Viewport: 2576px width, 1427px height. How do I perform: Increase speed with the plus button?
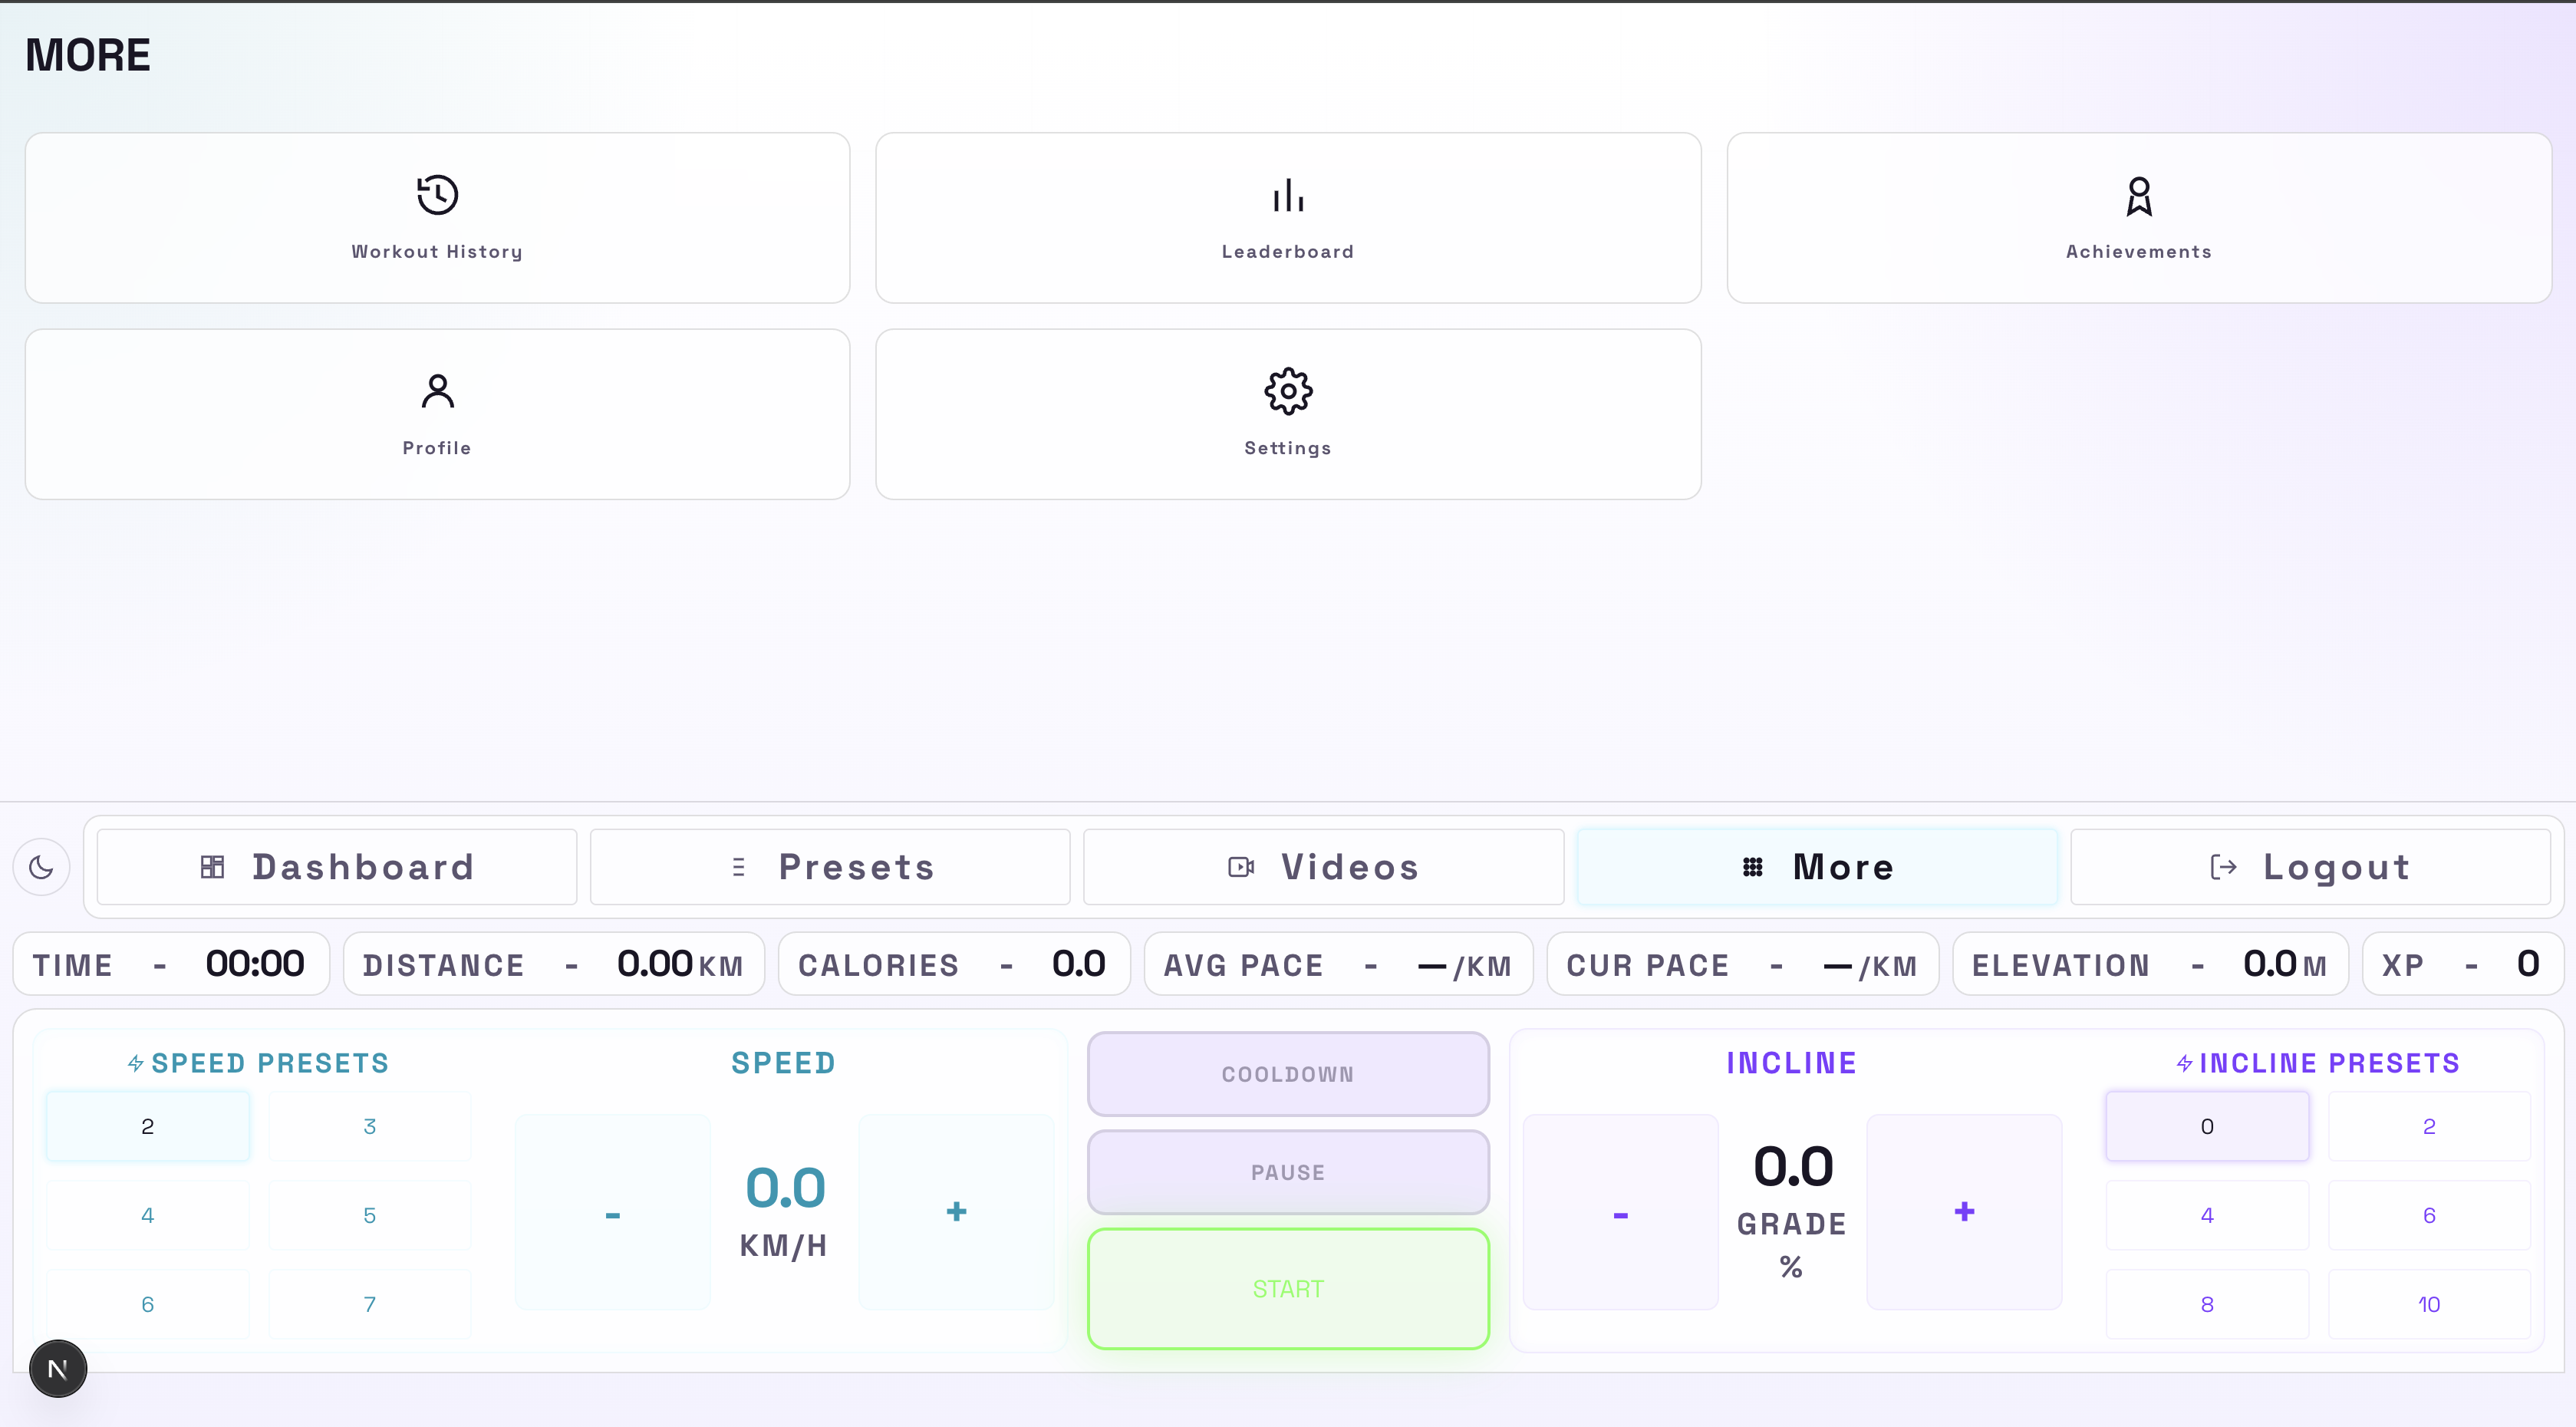tap(956, 1212)
